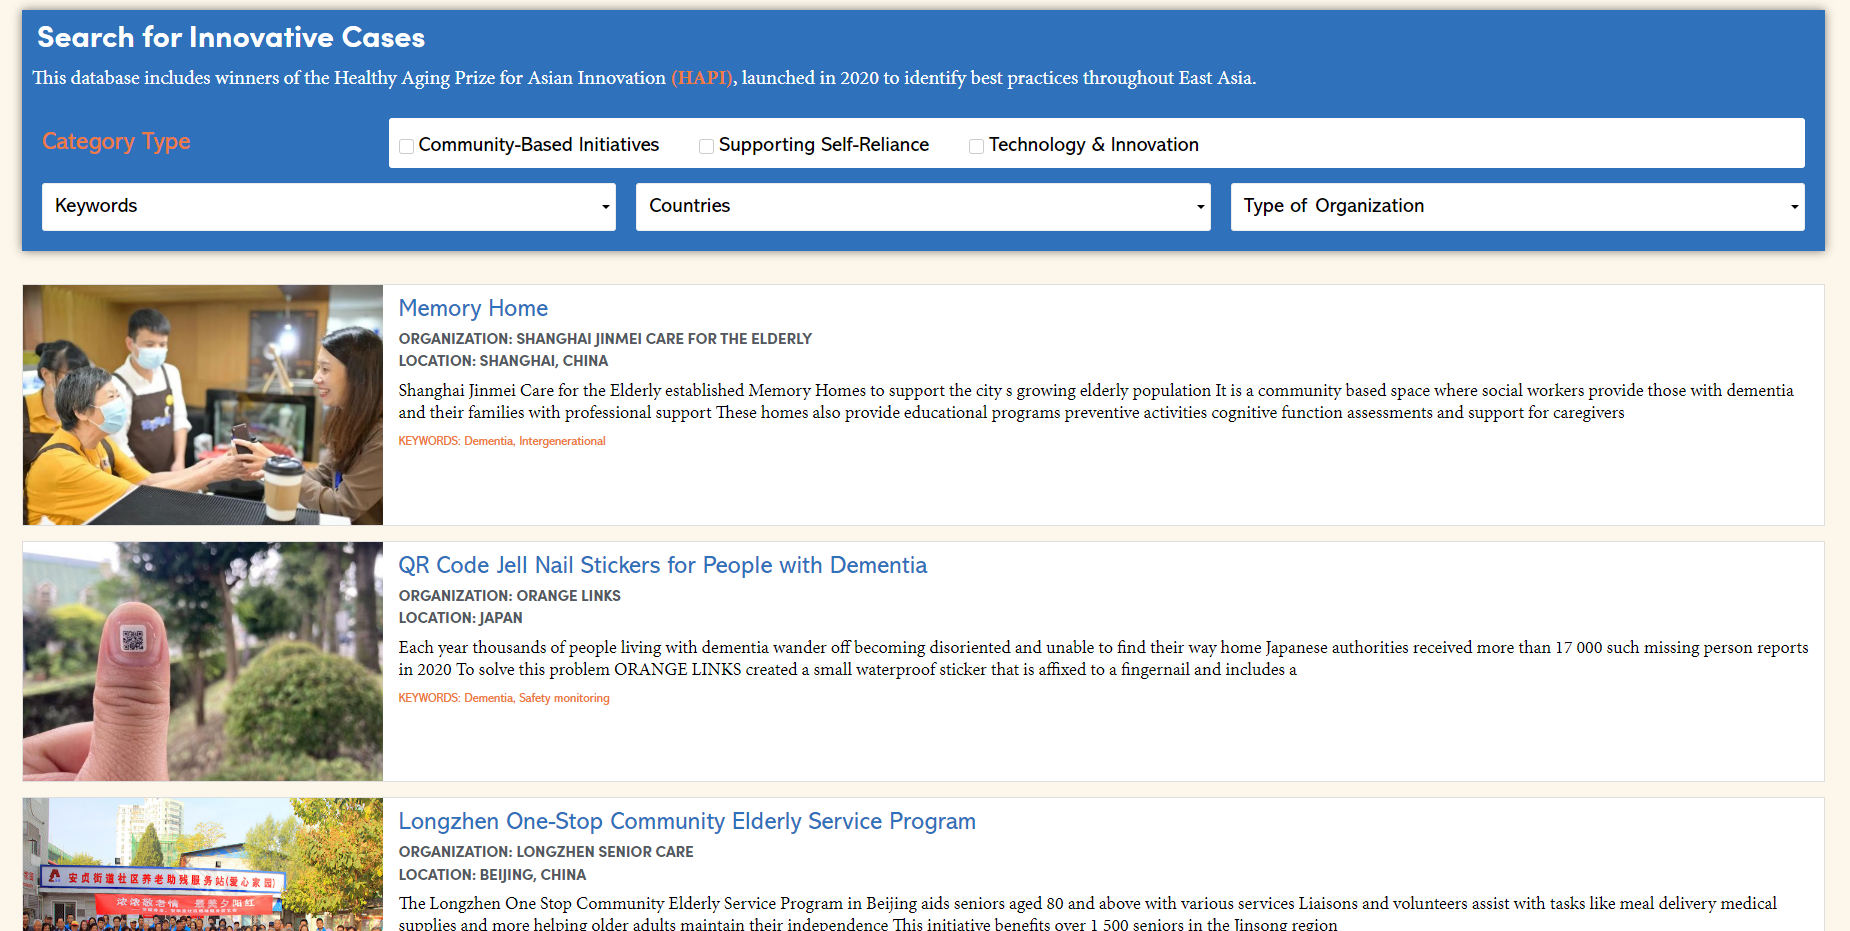The height and width of the screenshot is (931, 1850).
Task: Enable the Community-Based Initiatives checkbox
Action: 407,146
